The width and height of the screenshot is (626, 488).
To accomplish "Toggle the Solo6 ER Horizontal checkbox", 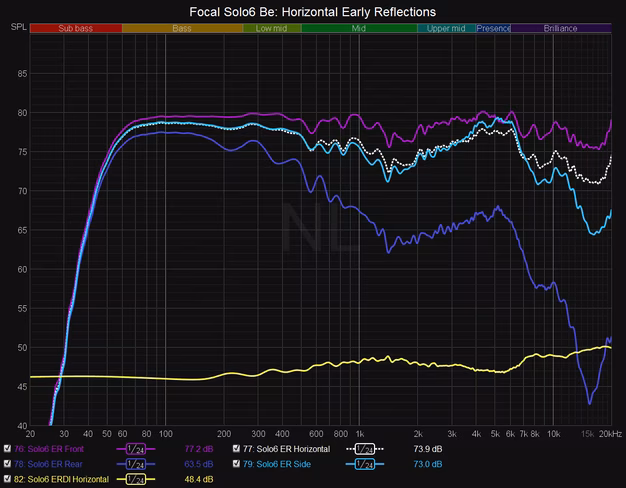I will coord(236,448).
